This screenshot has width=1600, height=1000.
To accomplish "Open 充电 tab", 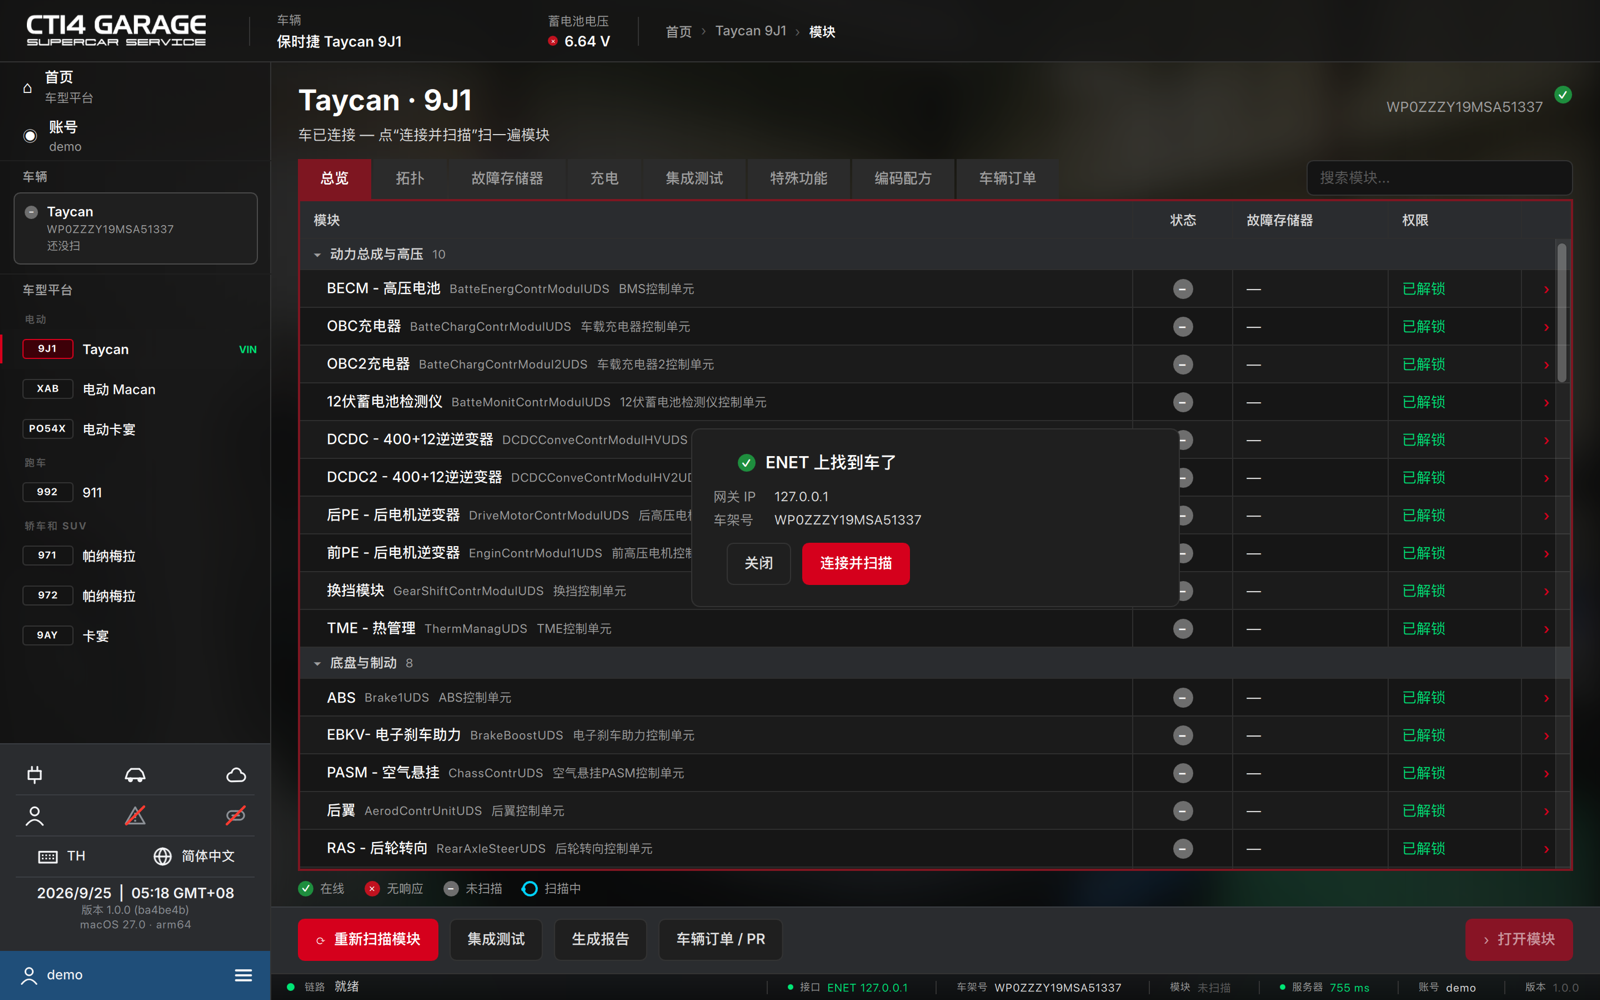I will [604, 178].
